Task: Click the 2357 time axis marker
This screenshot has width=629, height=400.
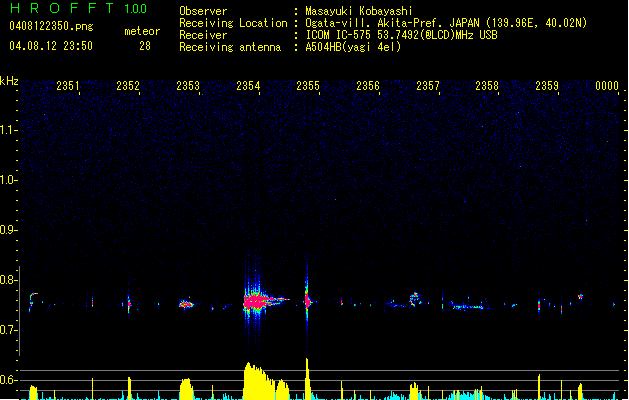Action: pyautogui.click(x=428, y=85)
